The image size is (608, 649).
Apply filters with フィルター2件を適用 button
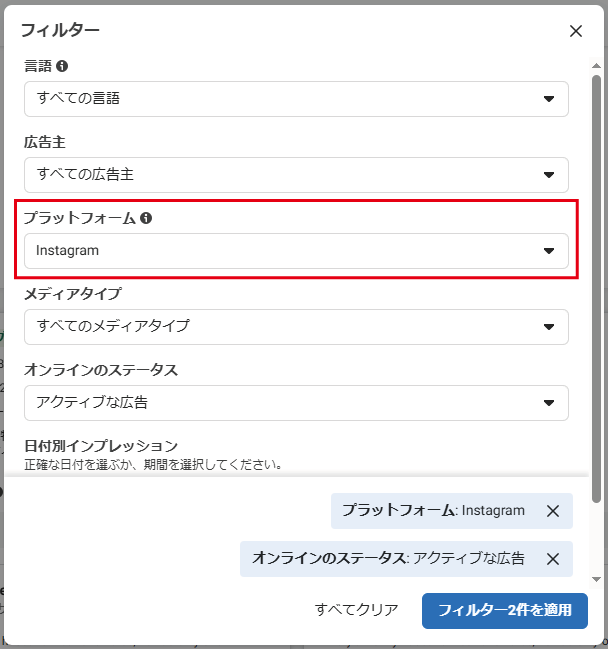pos(504,610)
